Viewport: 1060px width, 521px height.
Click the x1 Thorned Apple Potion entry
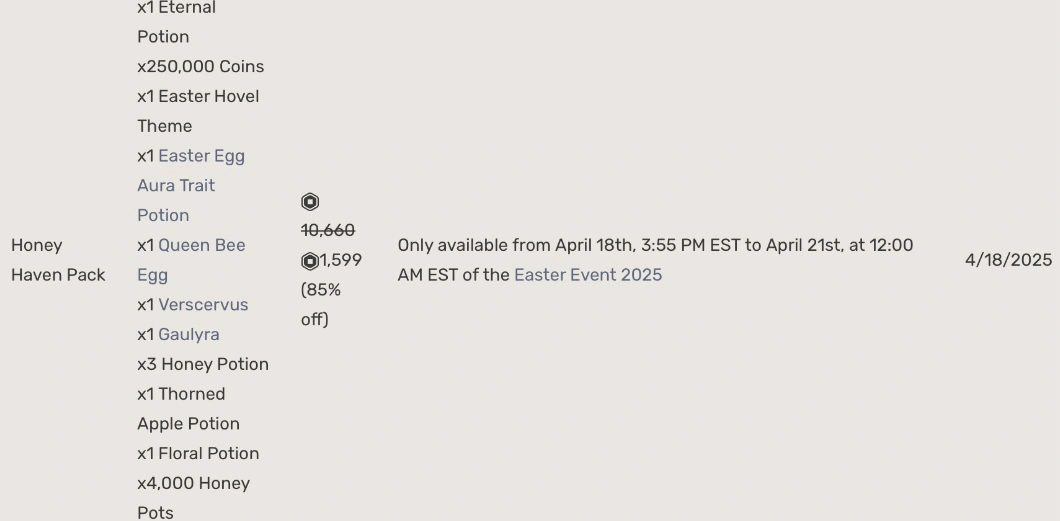187,408
